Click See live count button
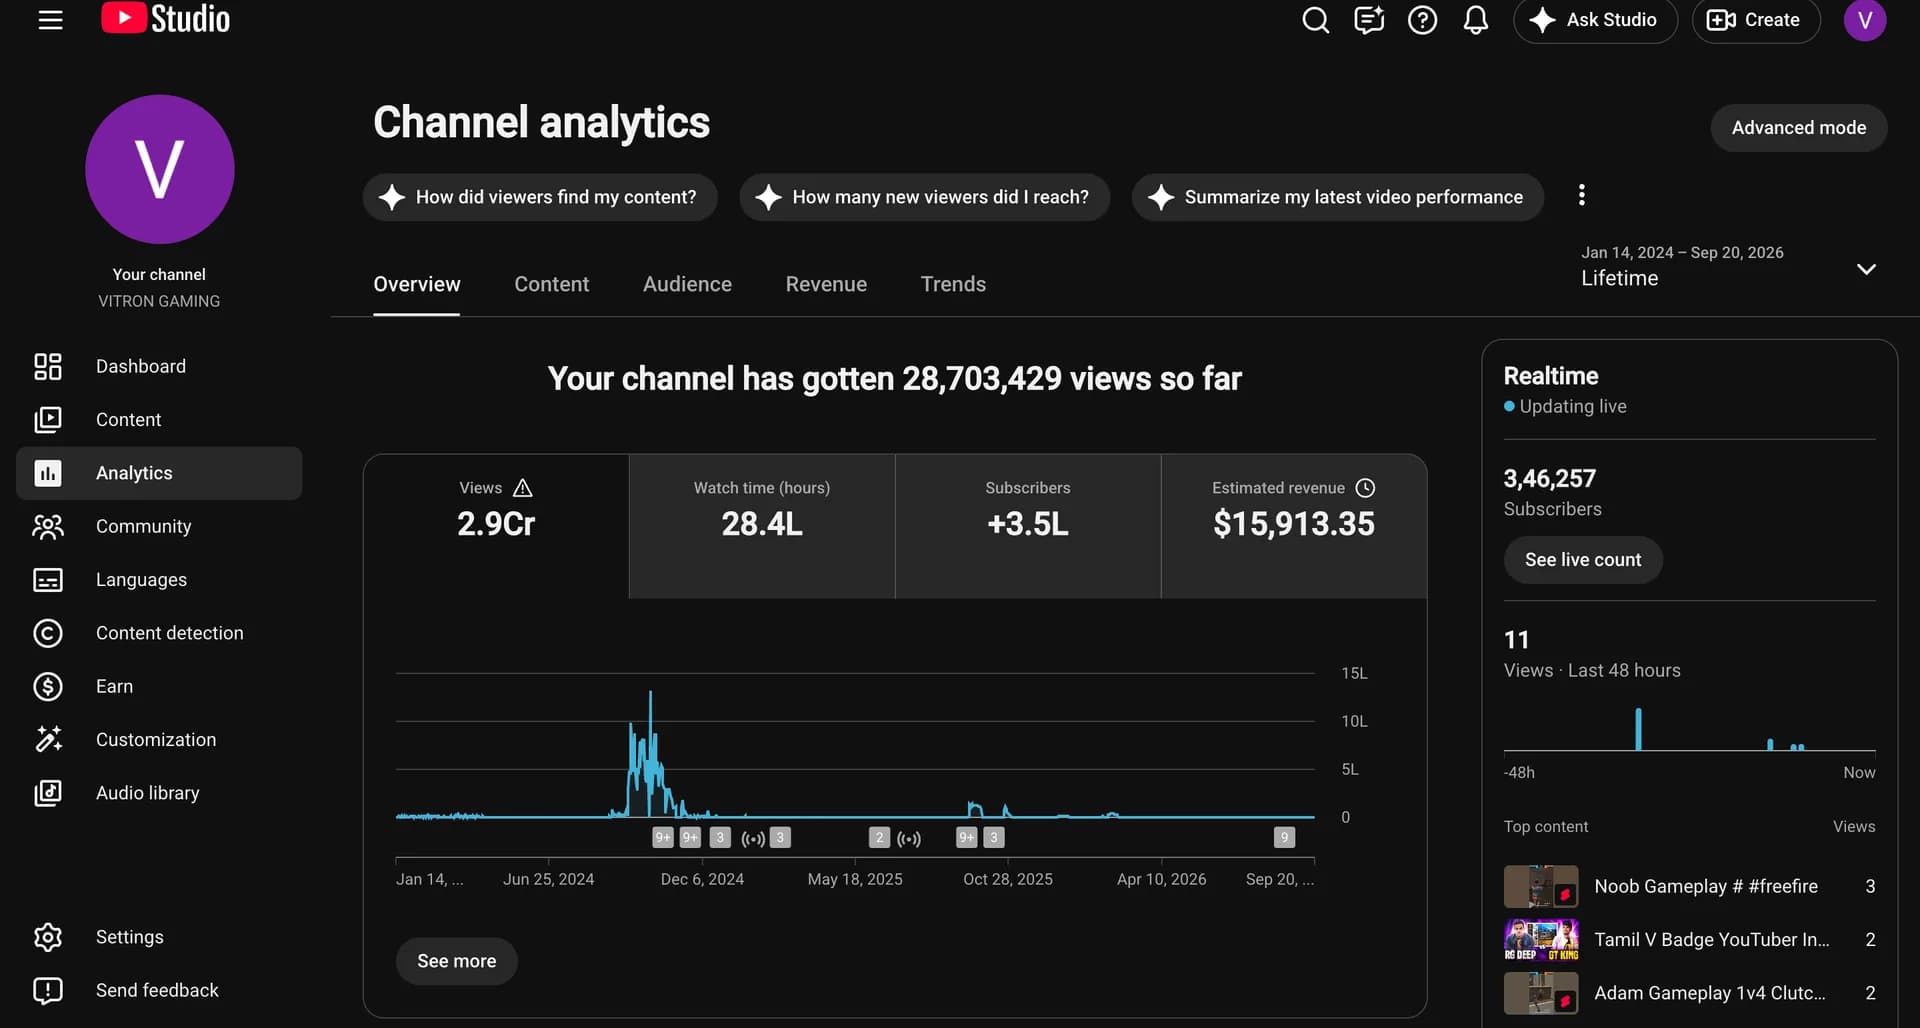 [1583, 560]
